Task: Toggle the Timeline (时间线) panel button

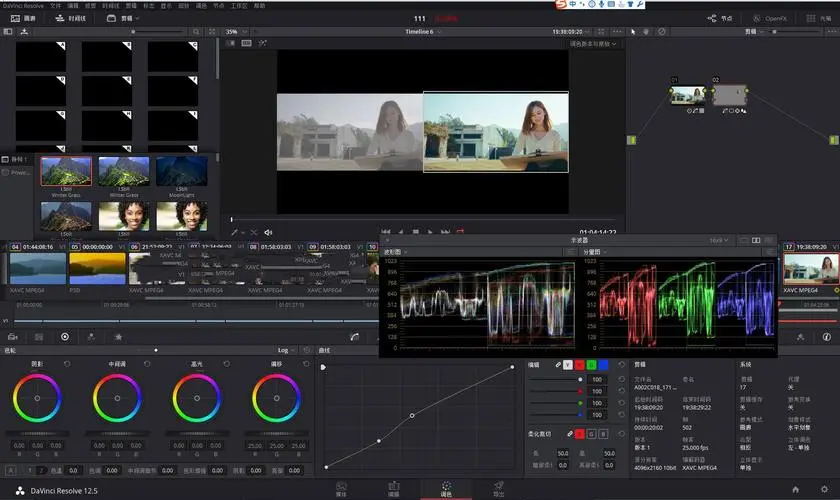Action: [x=70, y=18]
